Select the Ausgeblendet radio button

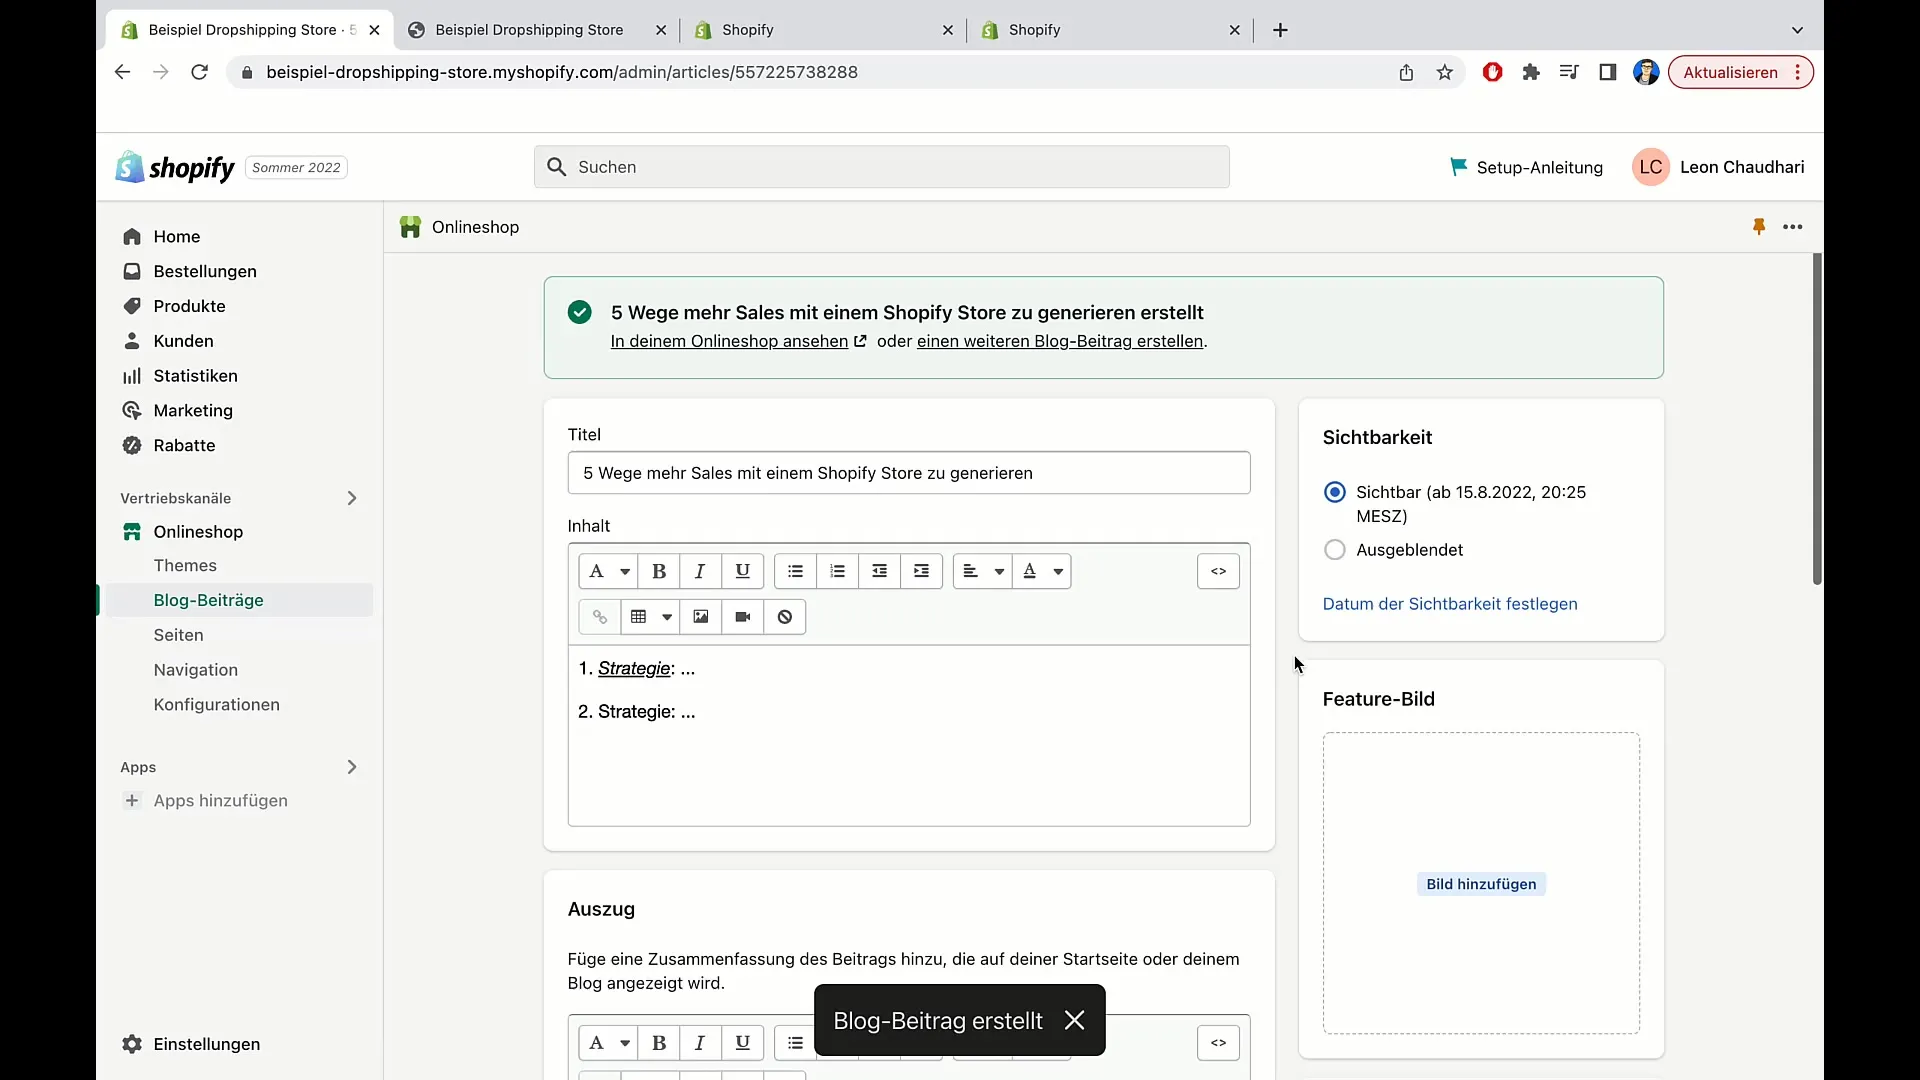click(x=1335, y=550)
